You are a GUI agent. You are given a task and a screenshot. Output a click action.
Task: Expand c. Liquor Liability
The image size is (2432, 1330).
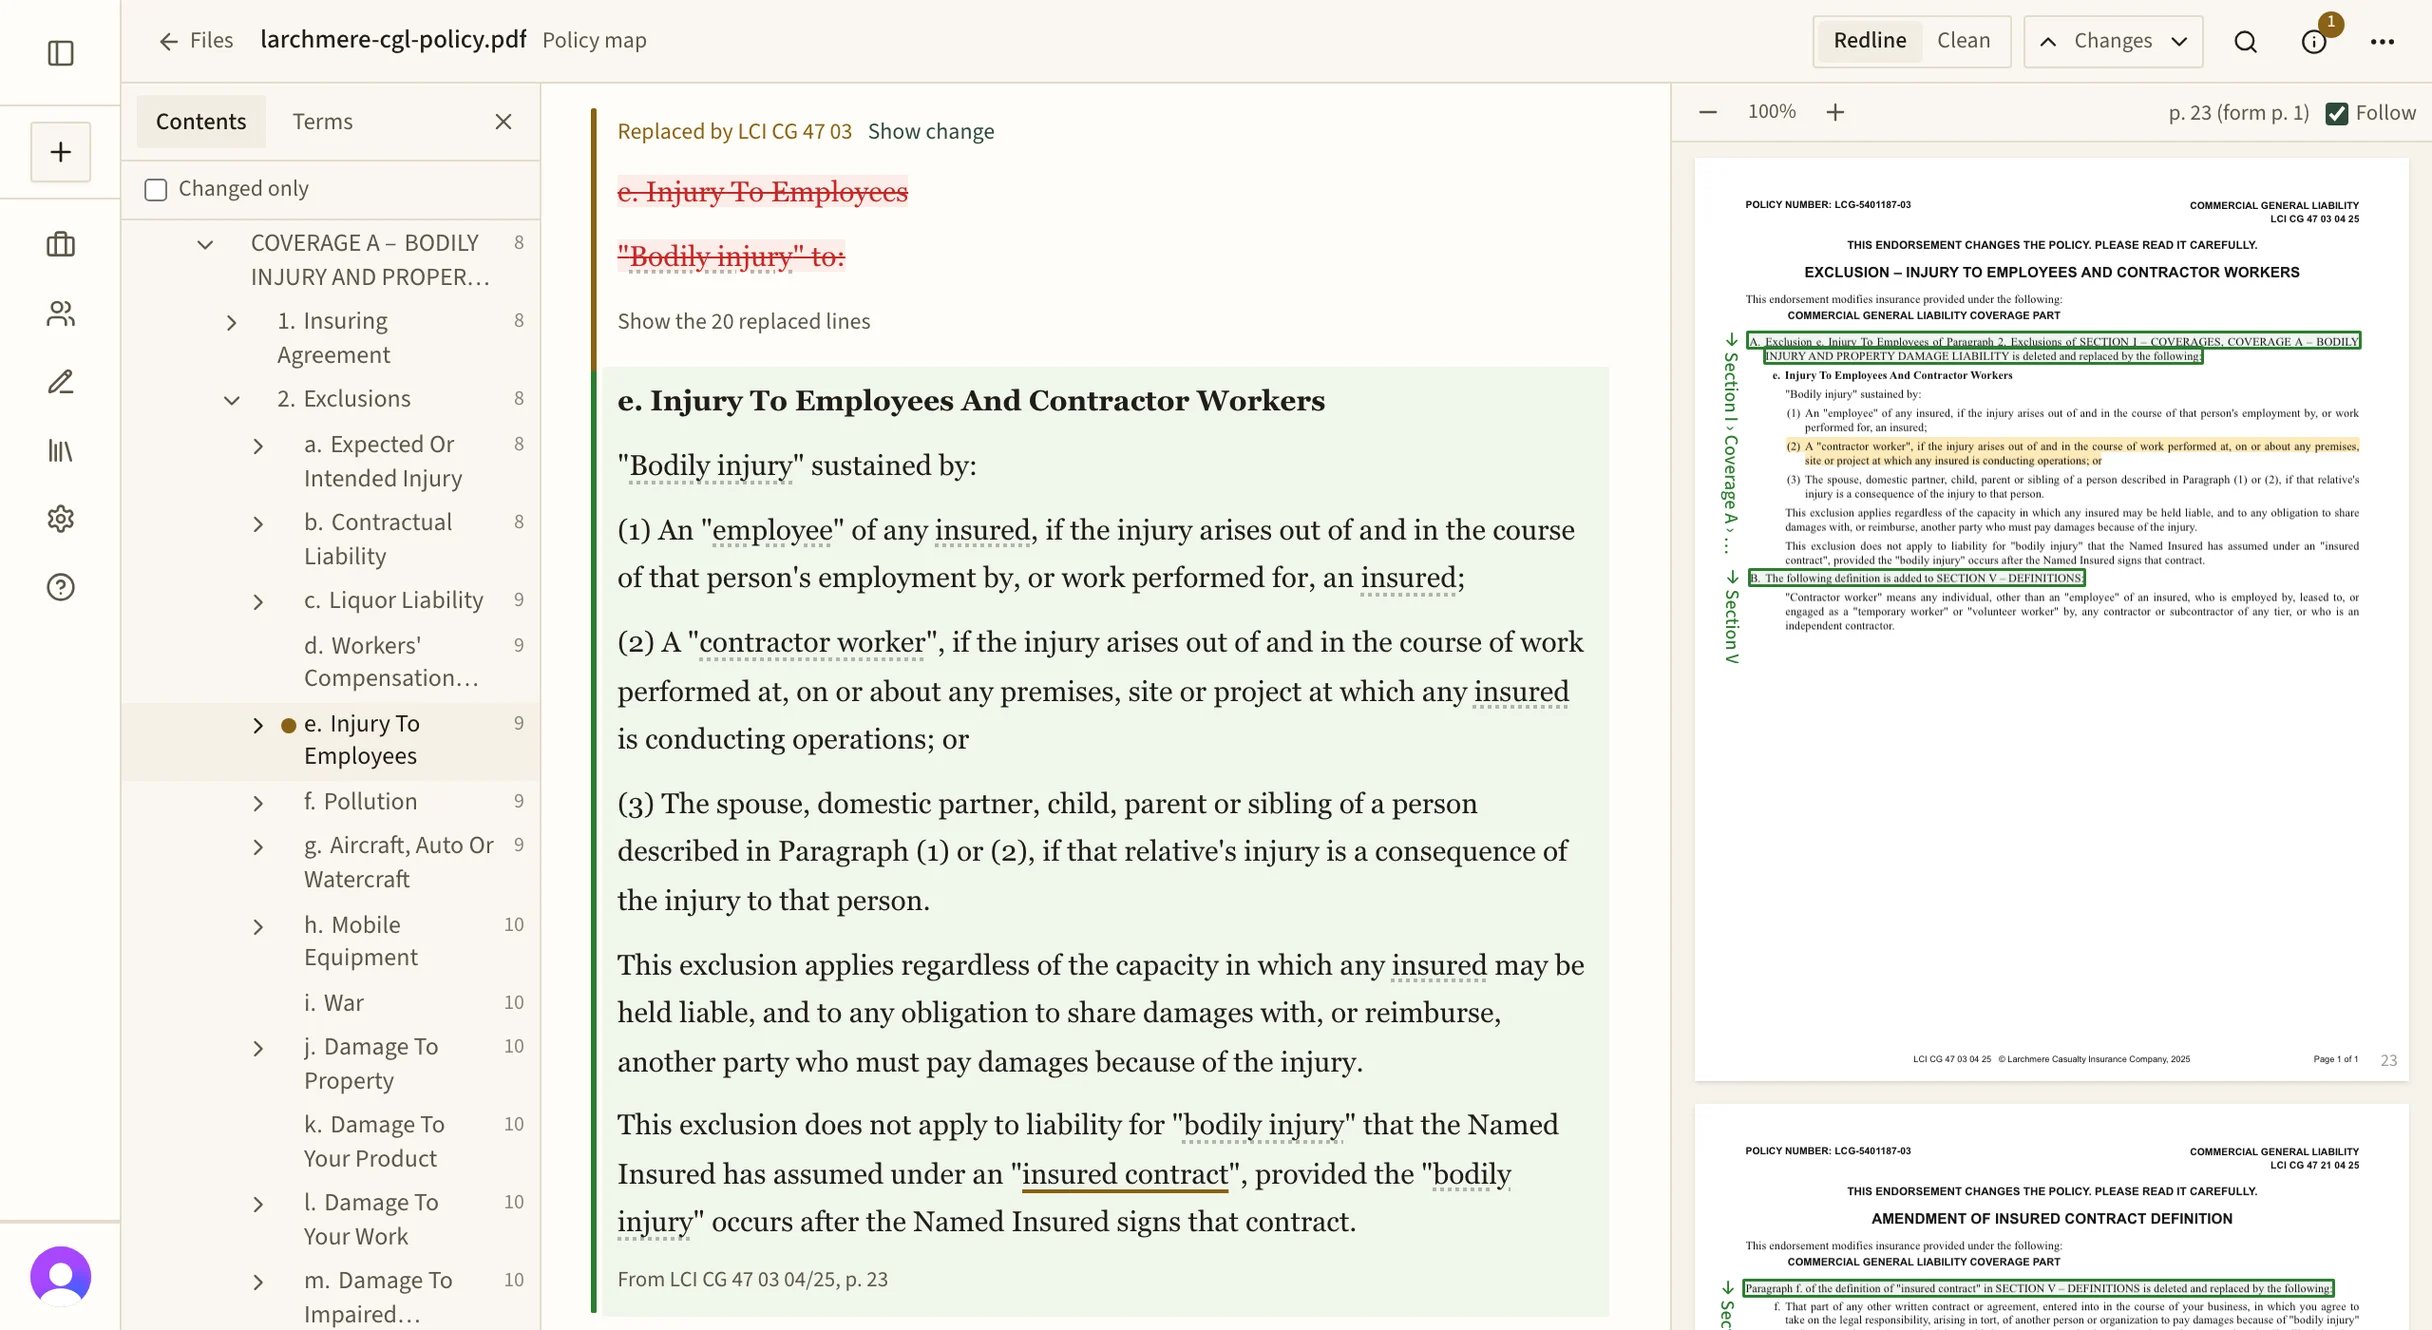tap(258, 602)
